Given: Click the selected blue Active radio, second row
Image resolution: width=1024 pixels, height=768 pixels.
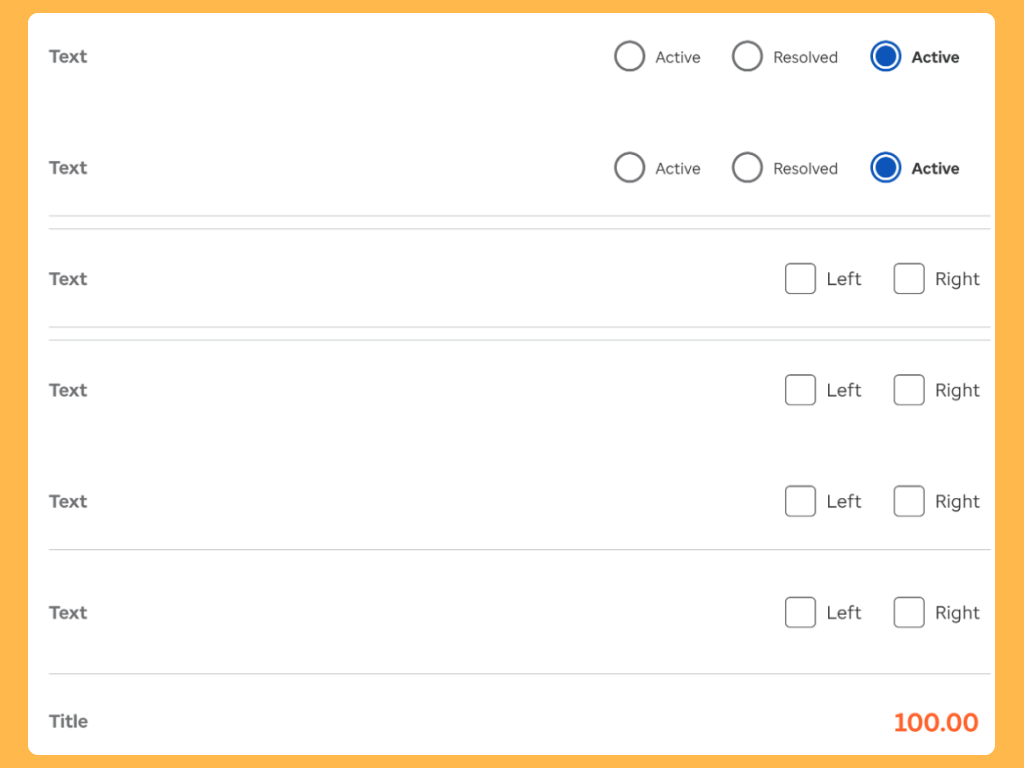Looking at the screenshot, I should tap(886, 168).
